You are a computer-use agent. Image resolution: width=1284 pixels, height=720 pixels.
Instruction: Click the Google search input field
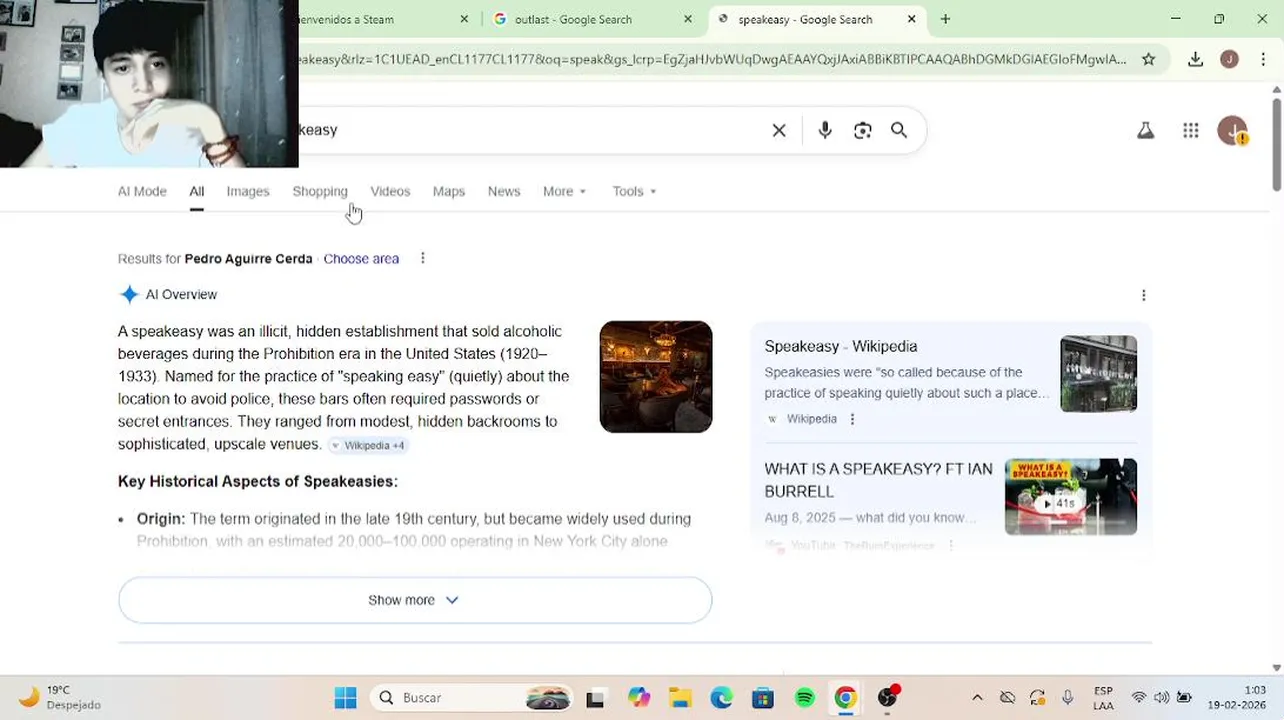pos(530,130)
